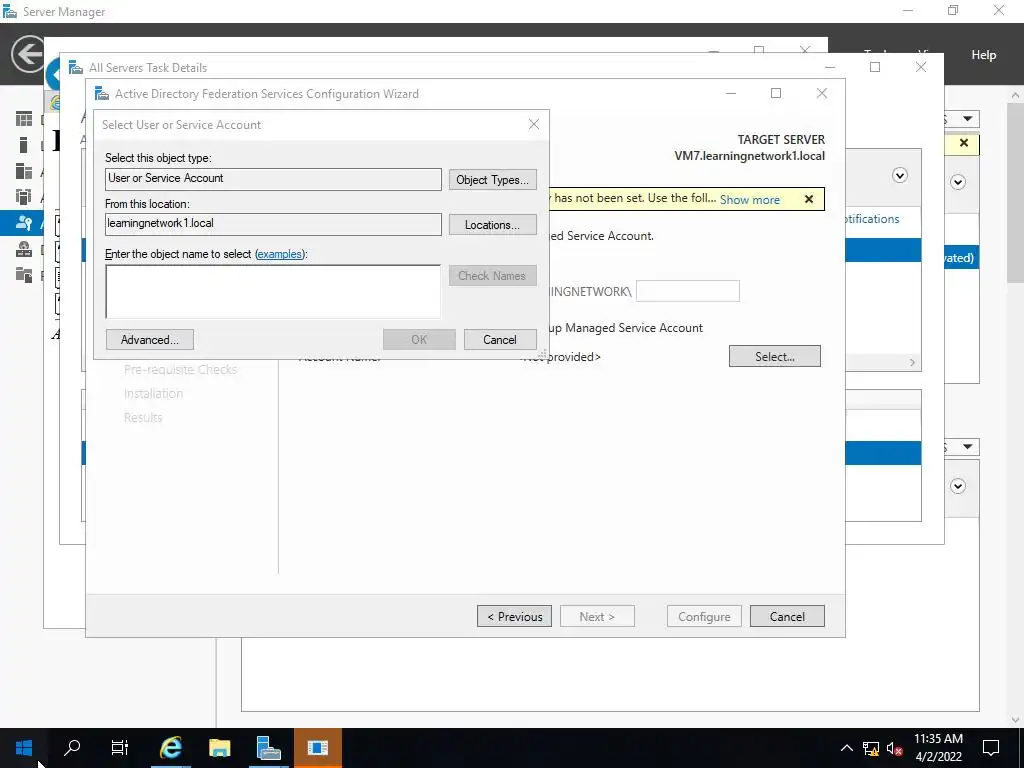1024x768 pixels.
Task: Open Local Server from the sidebar icons
Action: [x=24, y=145]
